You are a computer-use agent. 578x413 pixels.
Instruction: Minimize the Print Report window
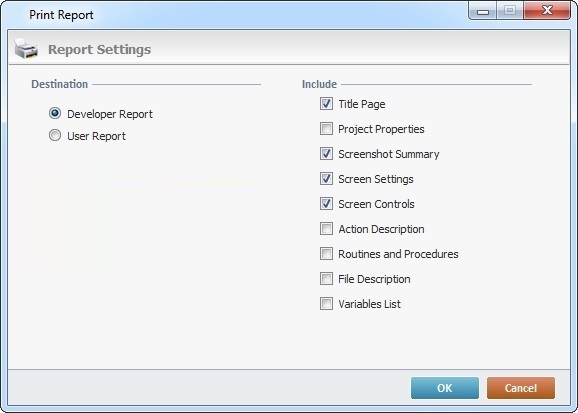[x=483, y=11]
